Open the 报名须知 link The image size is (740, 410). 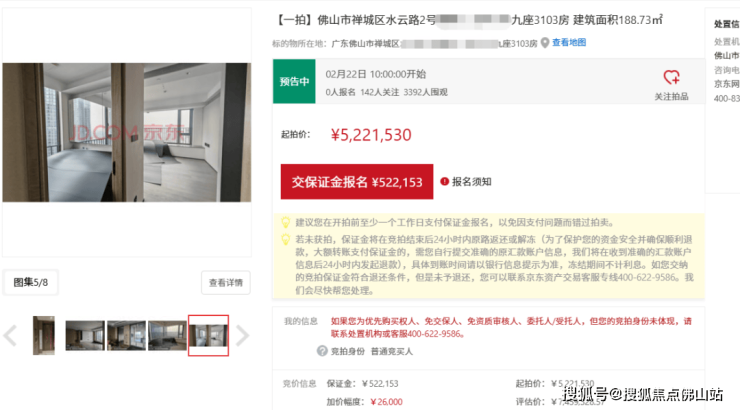click(x=471, y=182)
